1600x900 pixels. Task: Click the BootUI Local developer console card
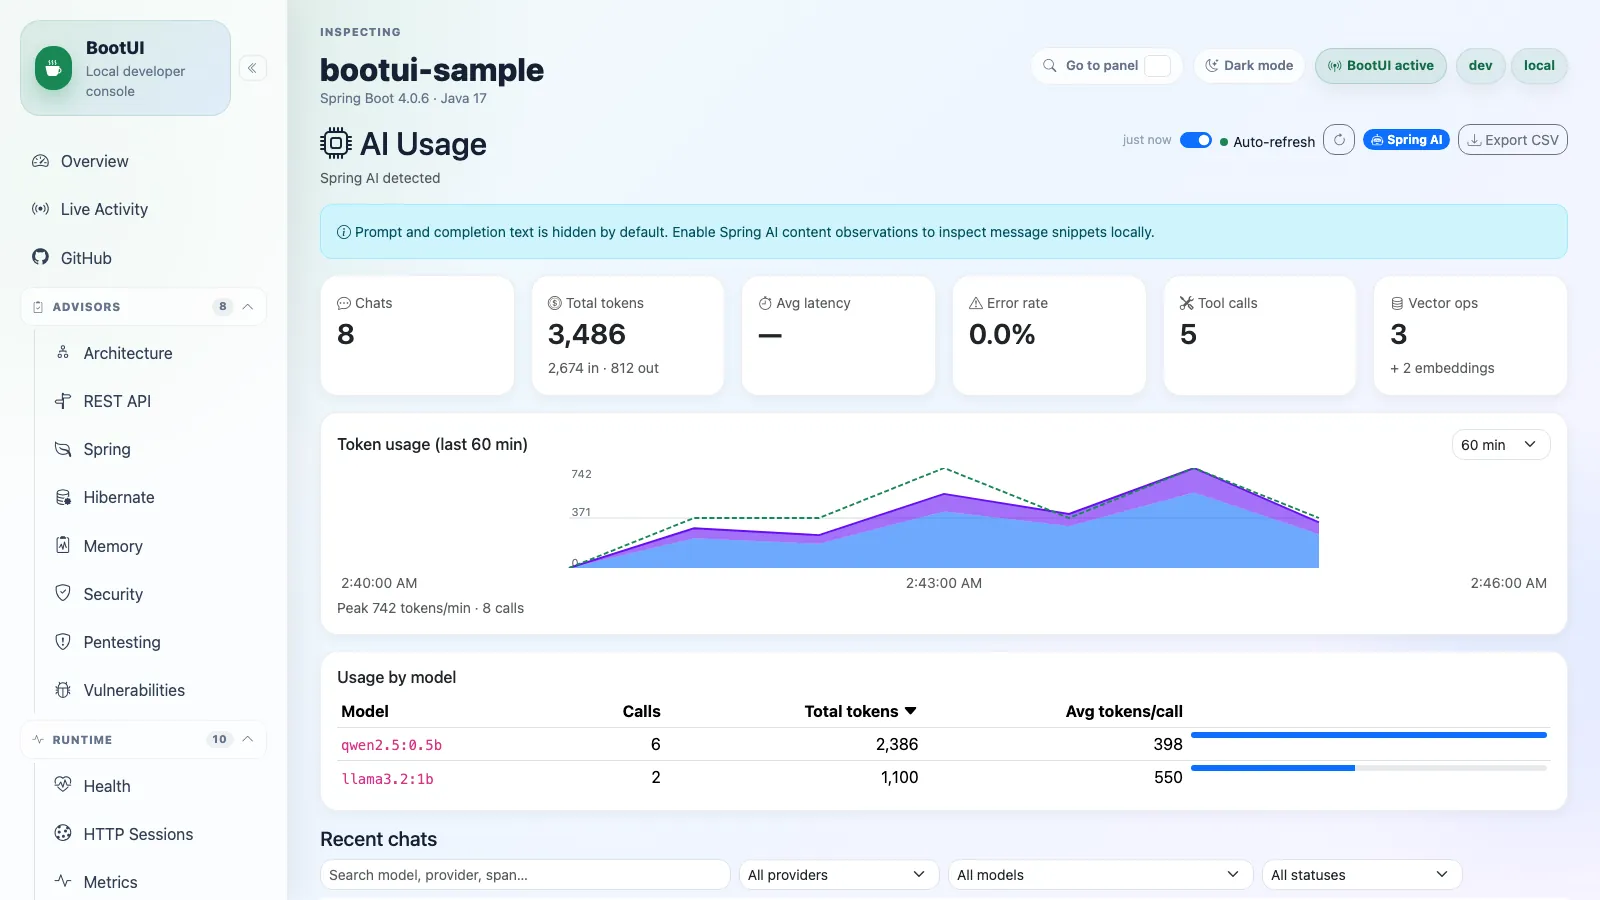[125, 68]
